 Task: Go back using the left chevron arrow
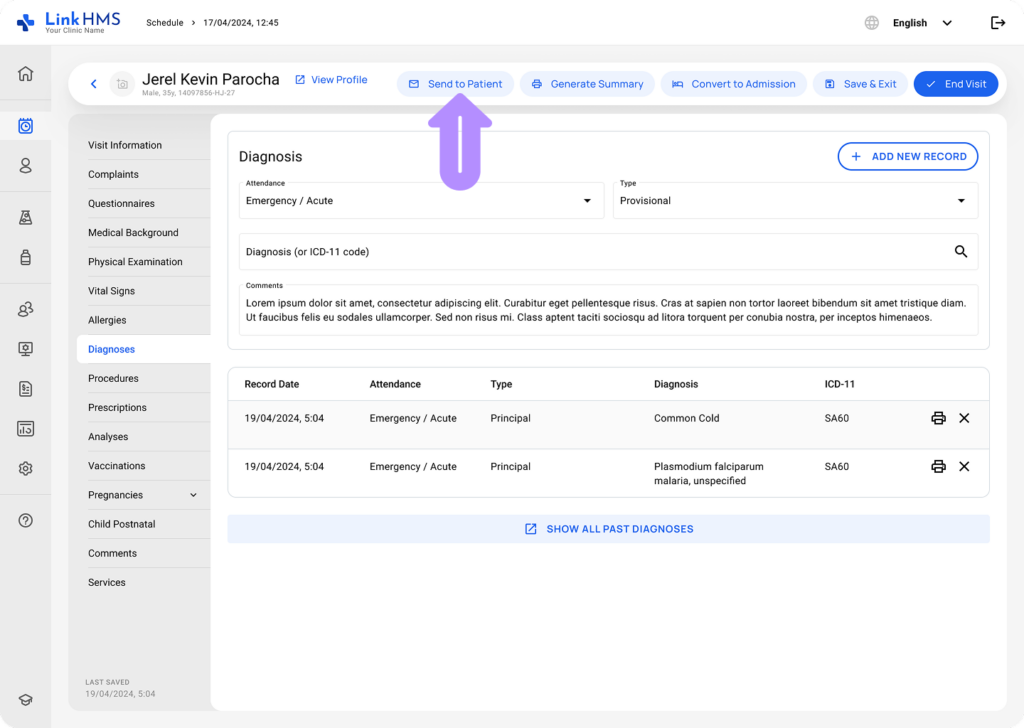94,84
